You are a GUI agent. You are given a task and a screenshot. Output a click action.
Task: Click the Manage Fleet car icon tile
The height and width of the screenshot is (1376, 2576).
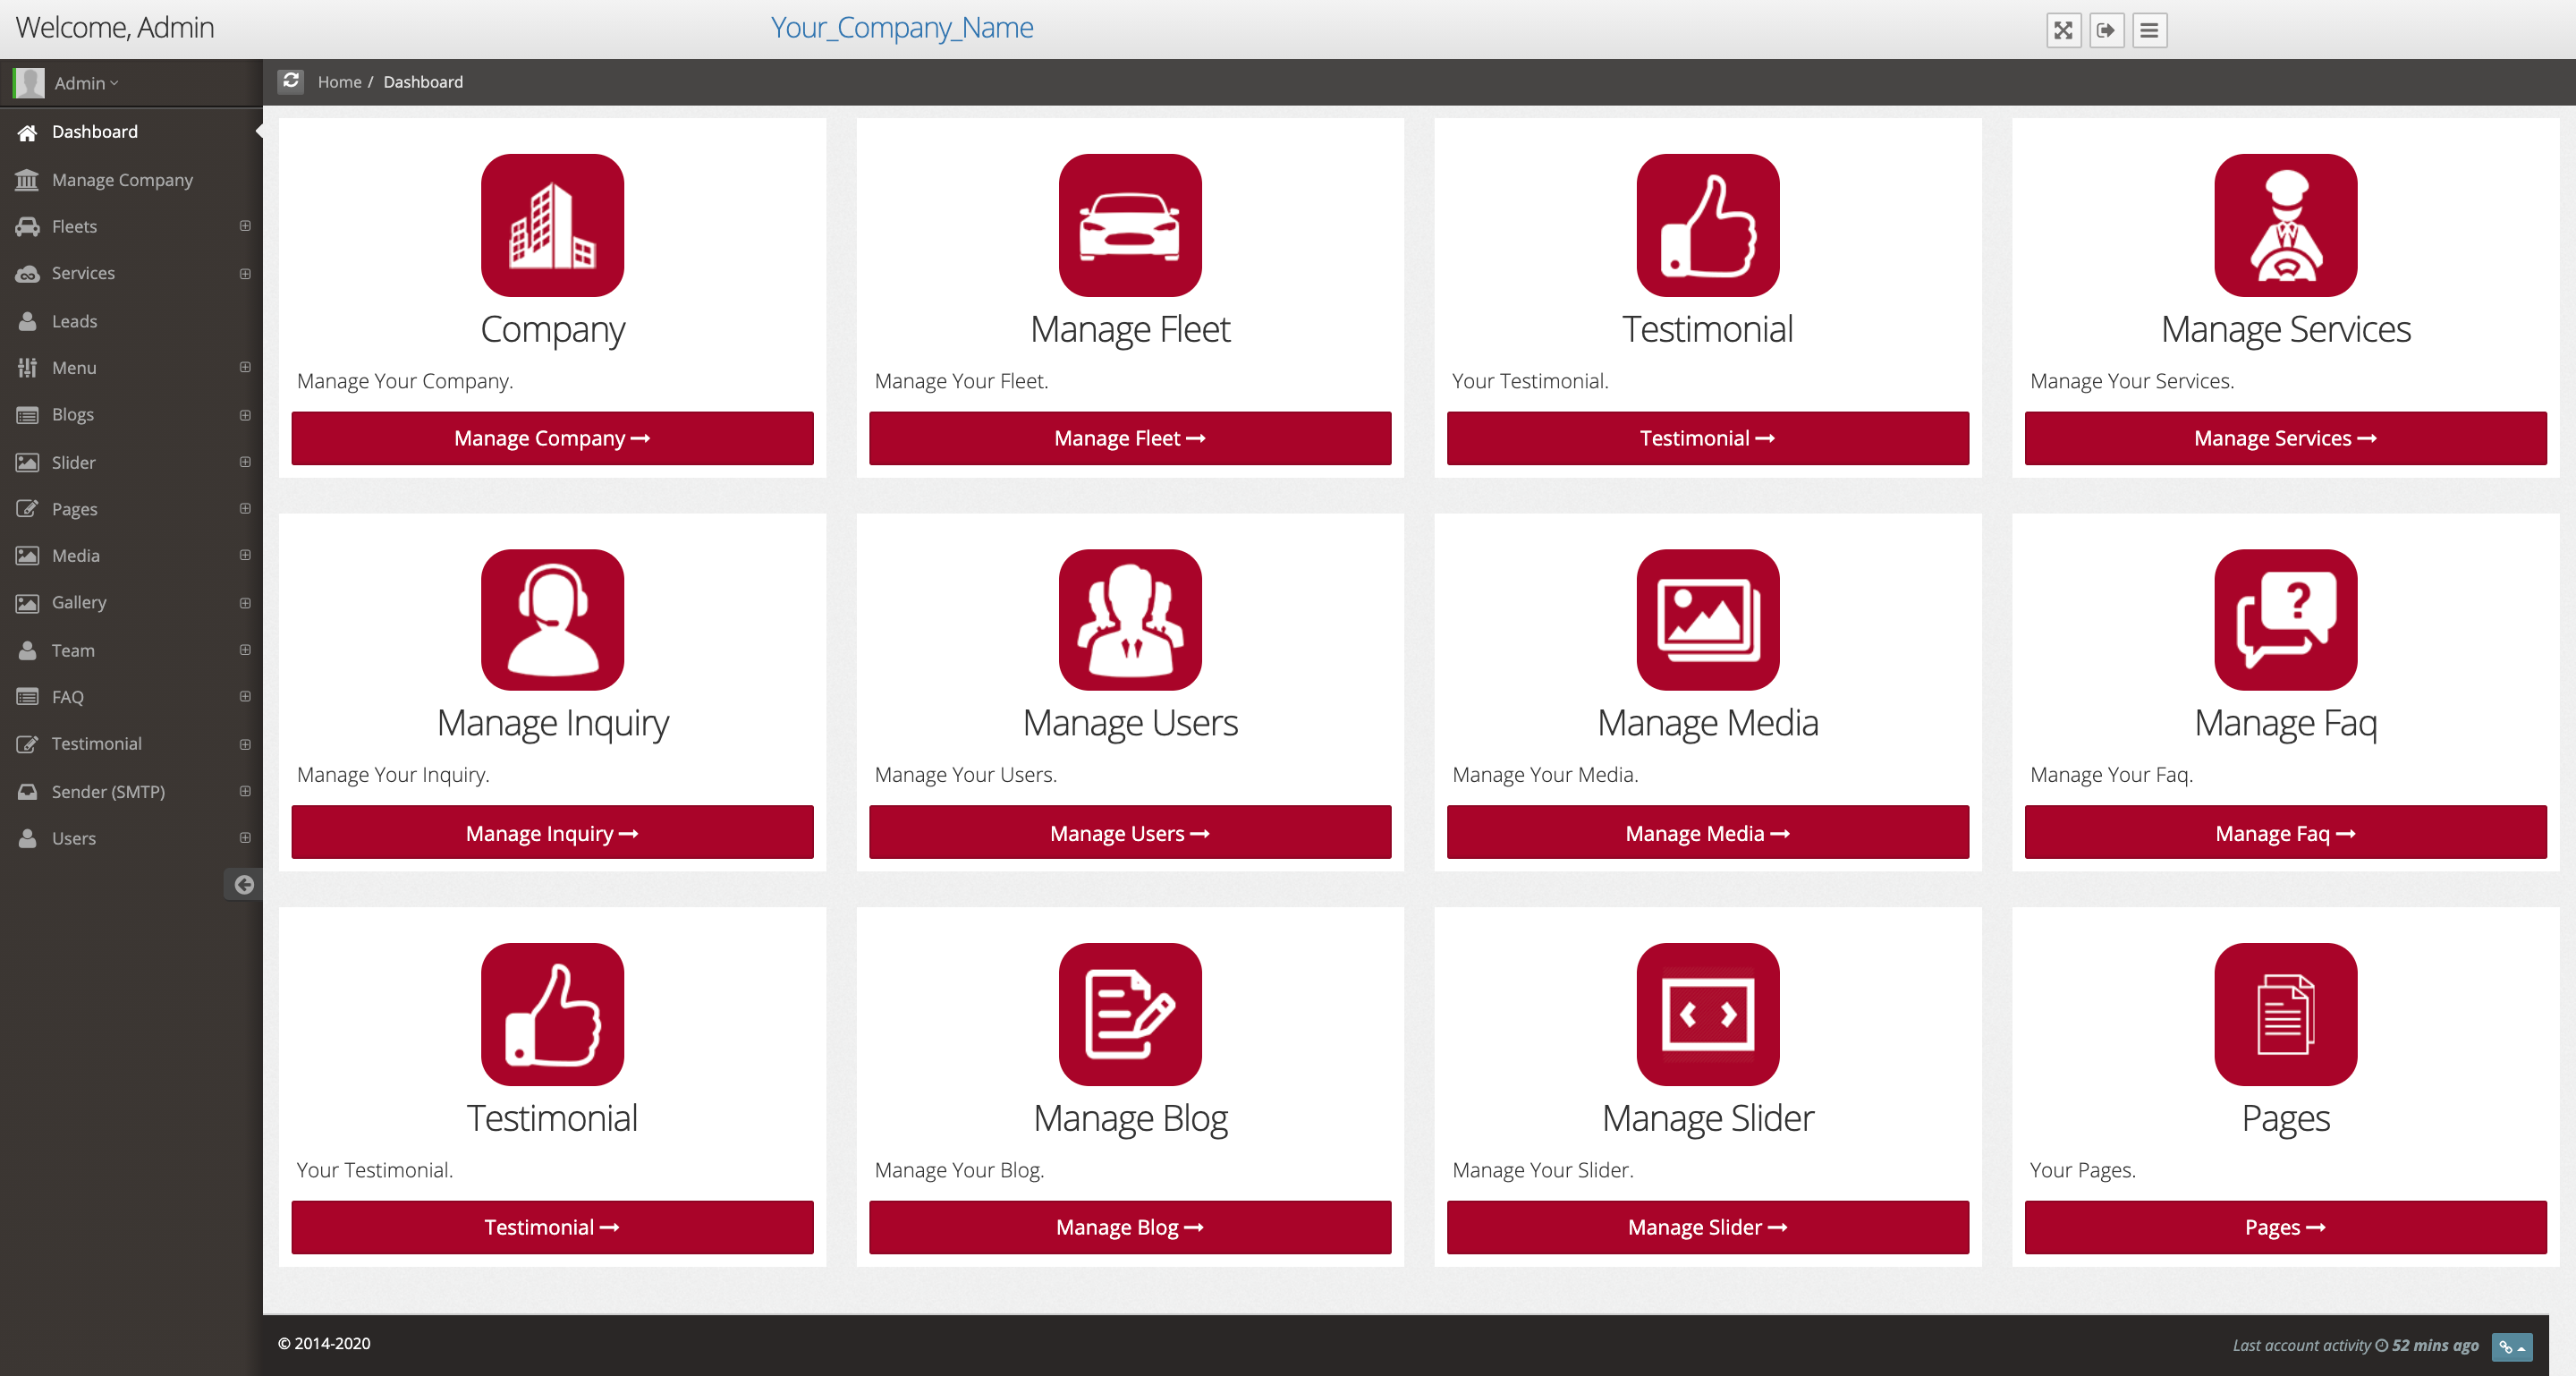pyautogui.click(x=1129, y=225)
